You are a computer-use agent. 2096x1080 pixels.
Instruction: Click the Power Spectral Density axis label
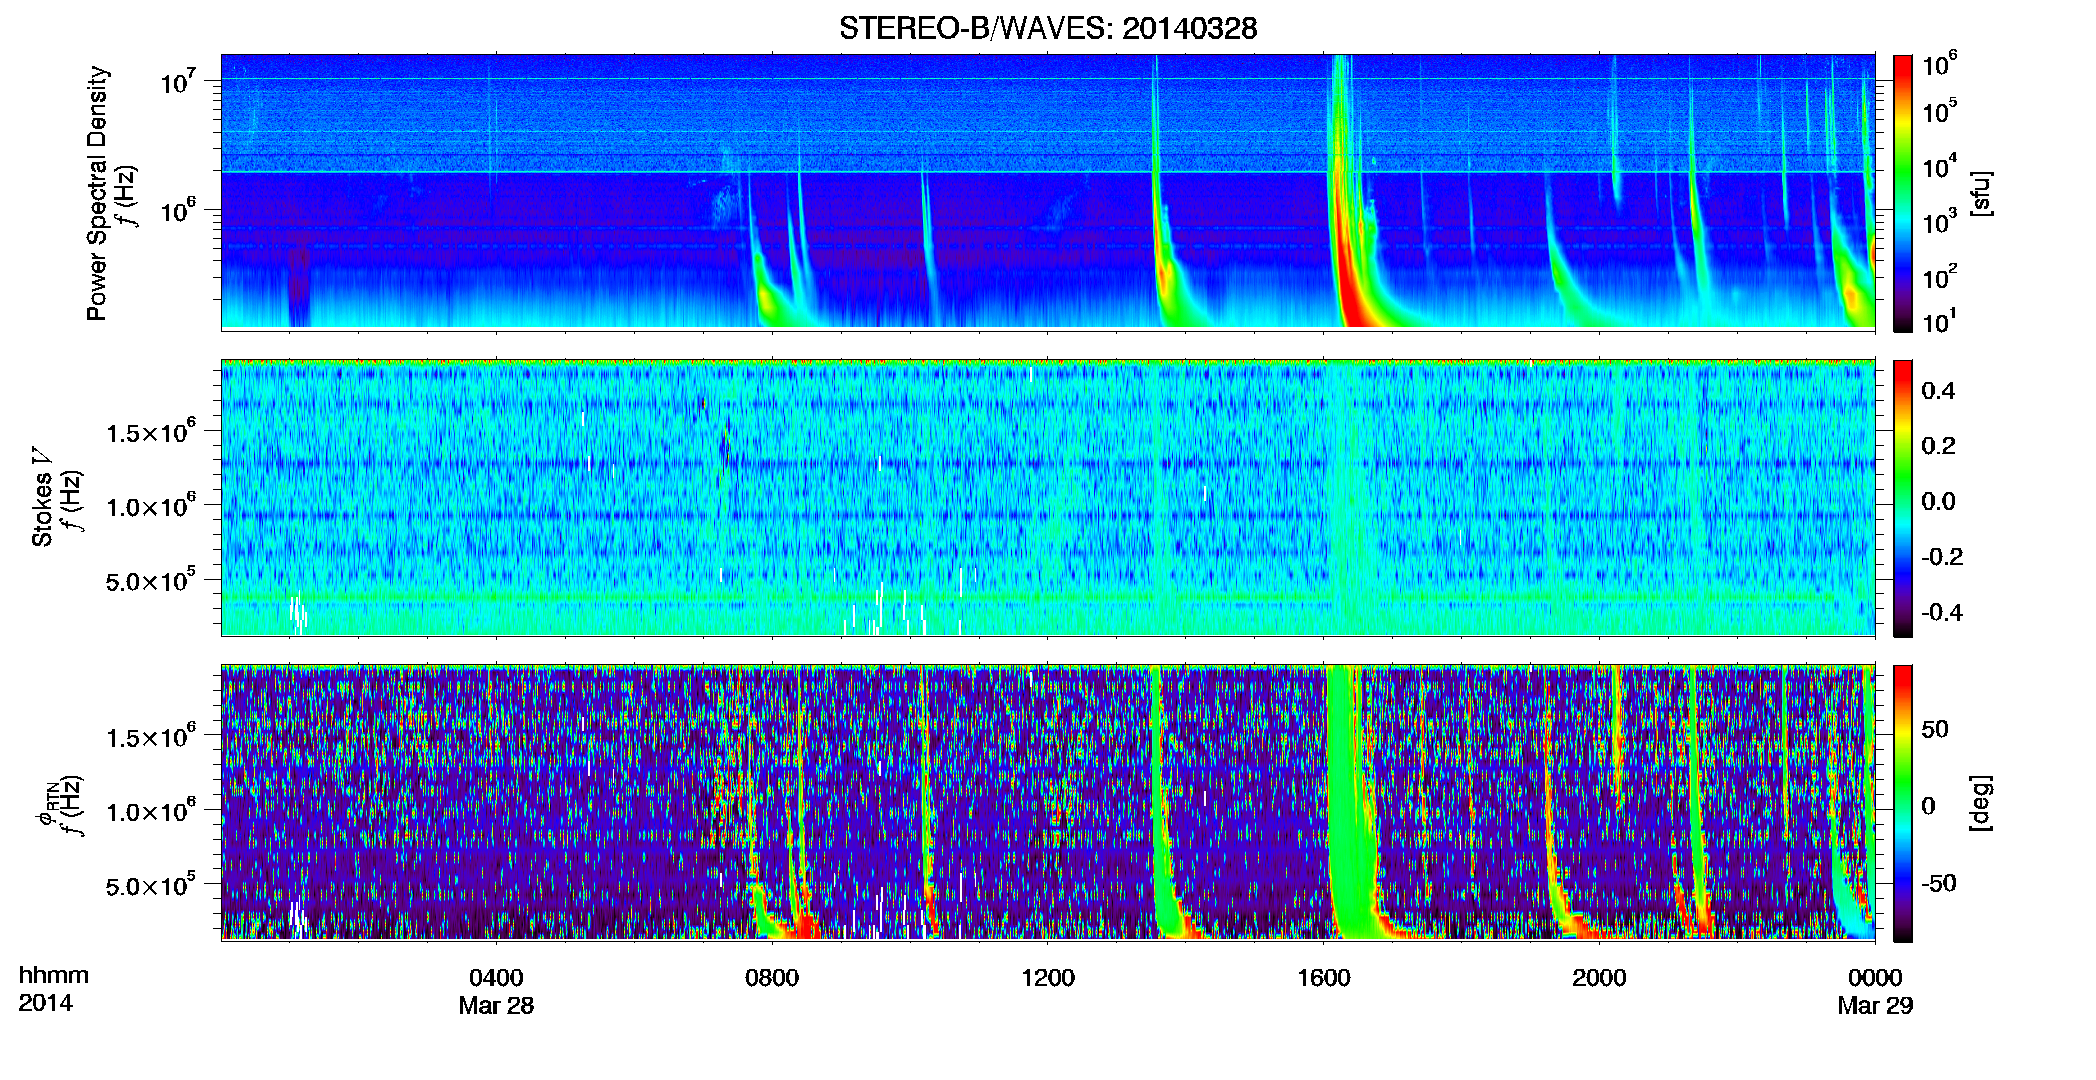(x=97, y=193)
